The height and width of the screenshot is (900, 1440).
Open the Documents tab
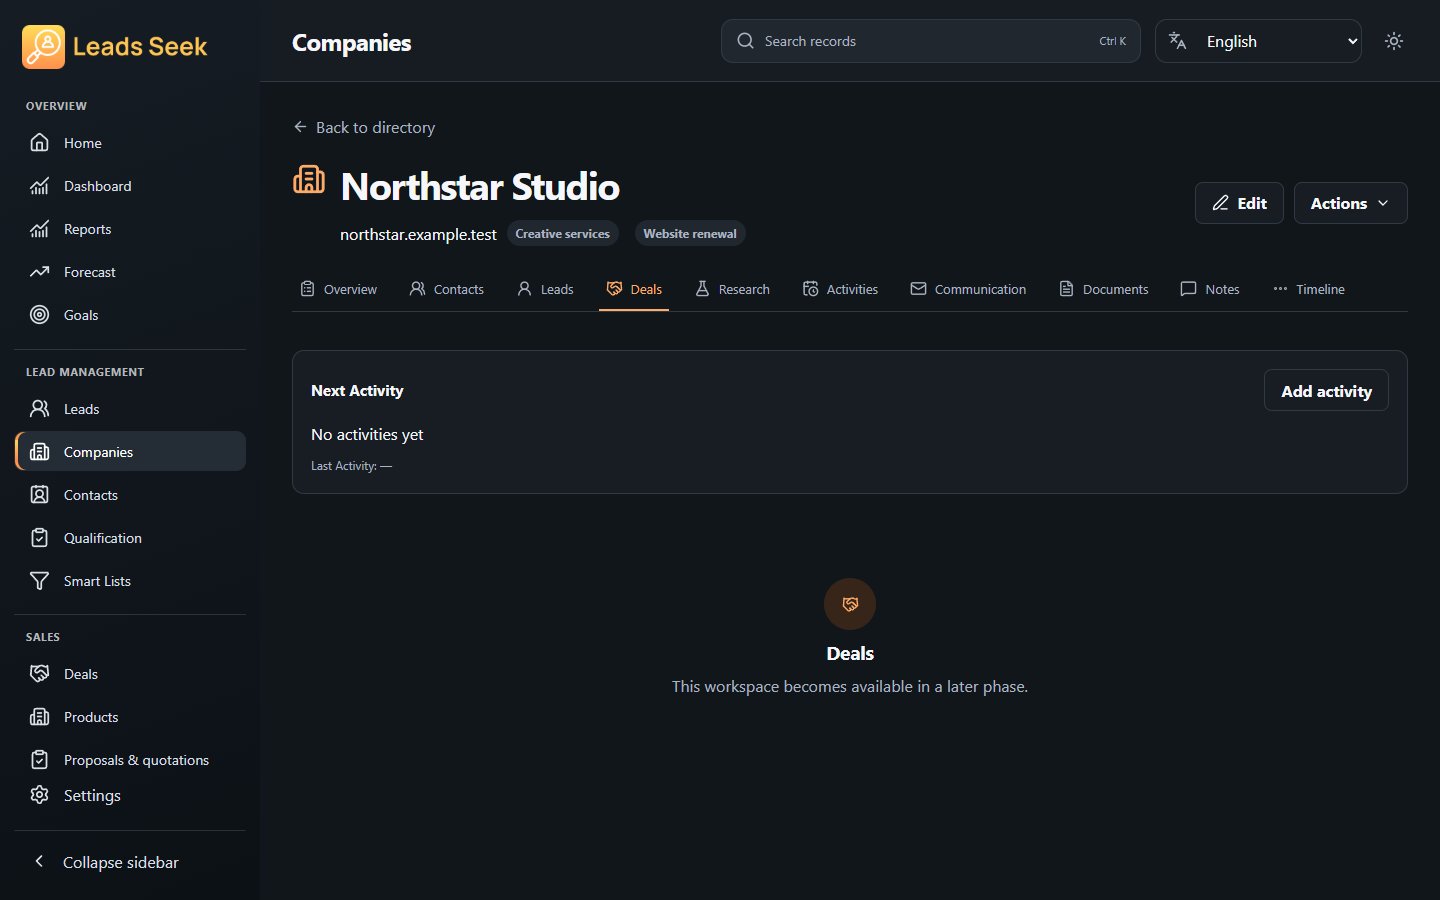click(x=1104, y=289)
